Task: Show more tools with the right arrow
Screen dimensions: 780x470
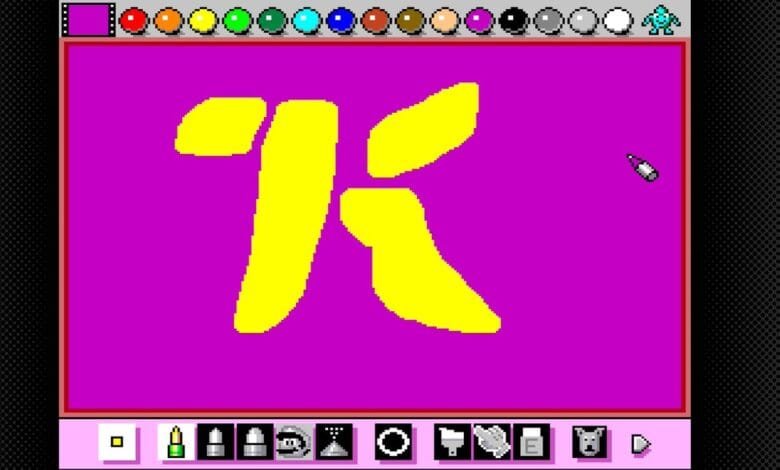Action: click(639, 441)
